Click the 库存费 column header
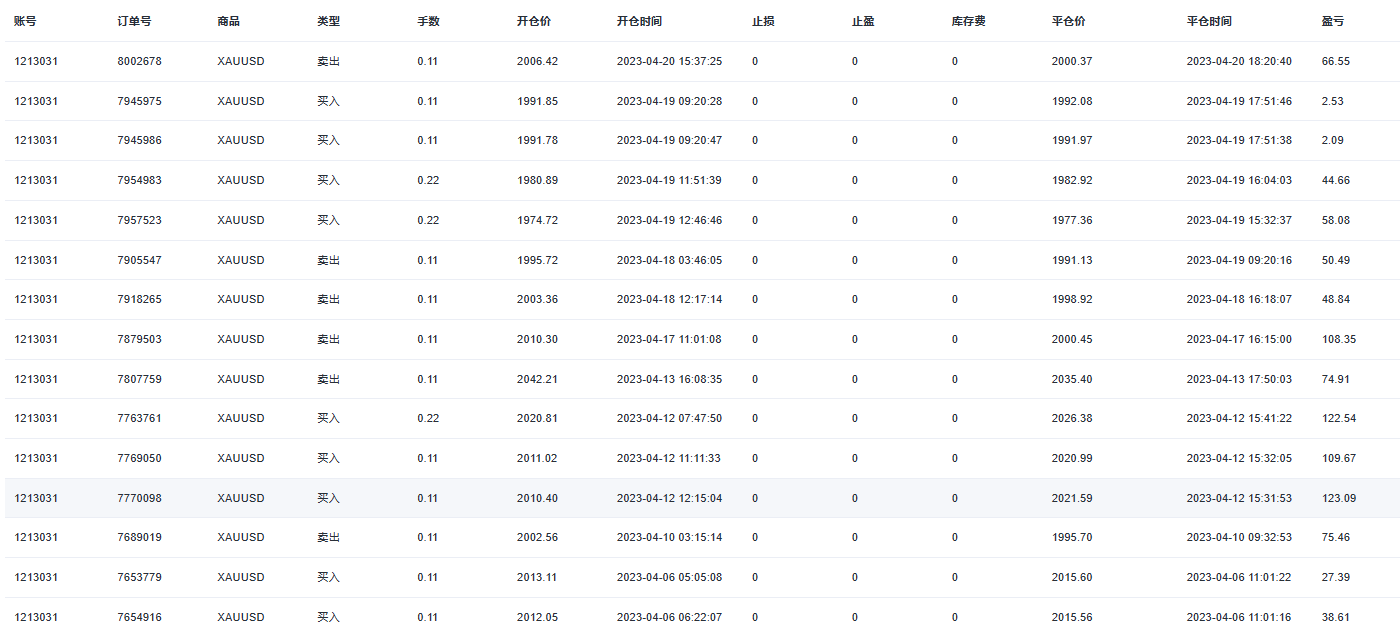Screen dimensions: 1400x633 (969, 21)
